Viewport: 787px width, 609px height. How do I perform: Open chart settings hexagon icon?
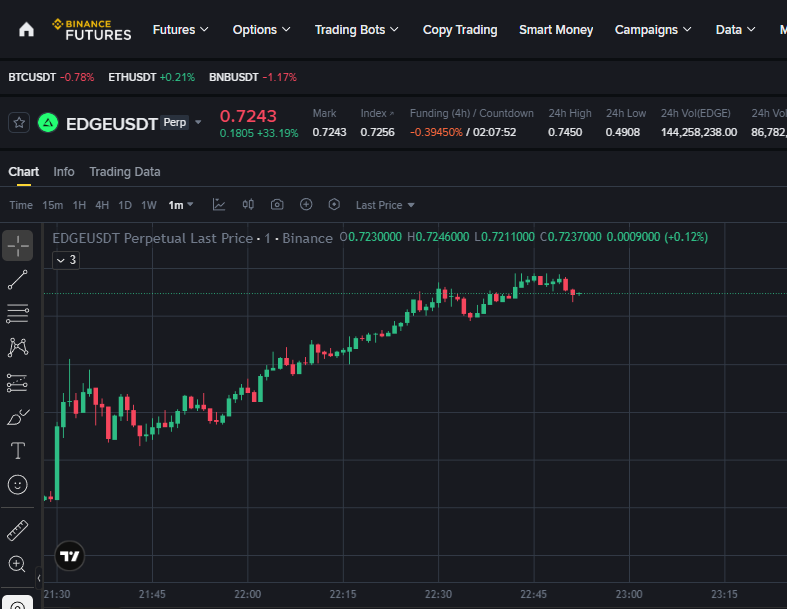334,204
